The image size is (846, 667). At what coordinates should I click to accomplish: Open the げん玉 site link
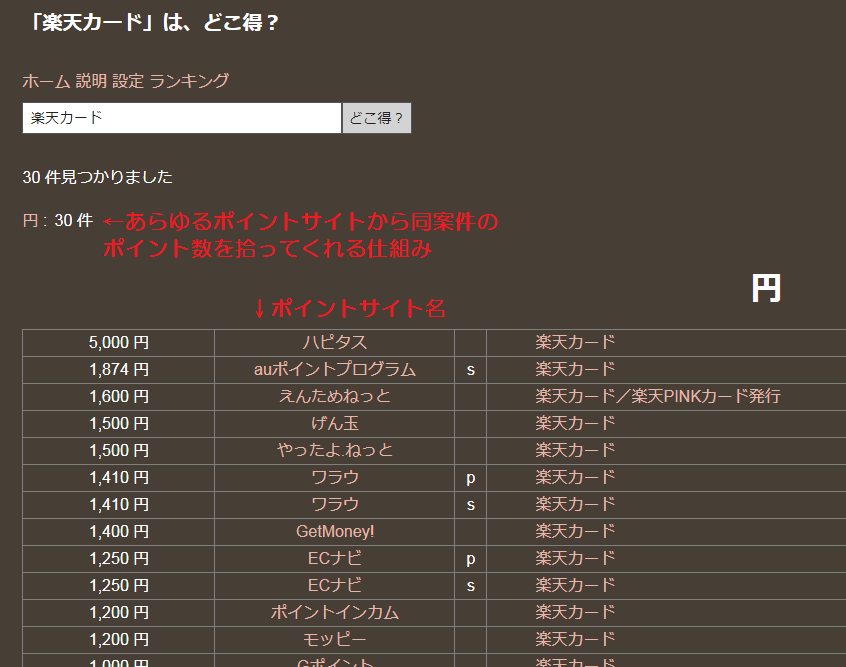tap(335, 424)
